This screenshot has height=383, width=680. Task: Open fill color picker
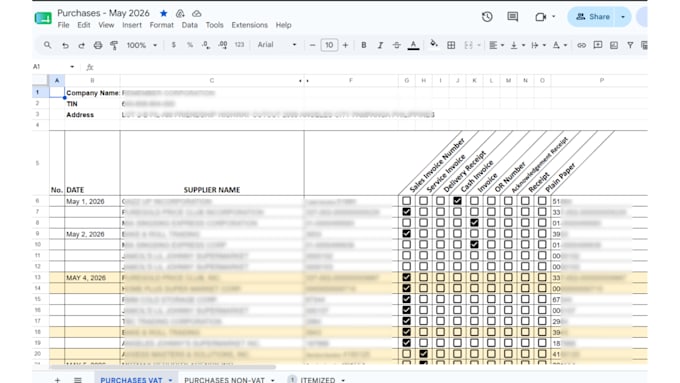coord(434,44)
